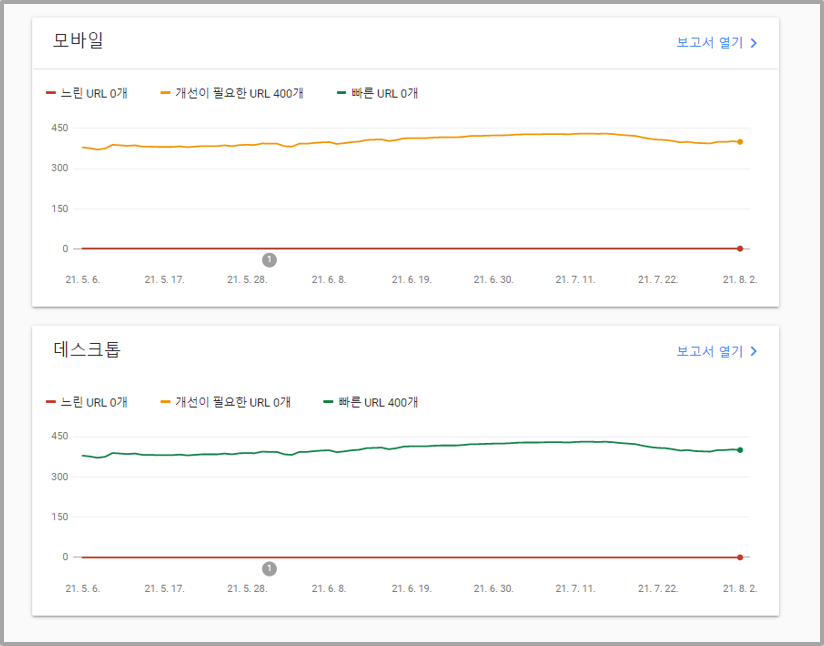The height and width of the screenshot is (646, 824).
Task: Click the green data point on desktop chart
Action: [739, 449]
